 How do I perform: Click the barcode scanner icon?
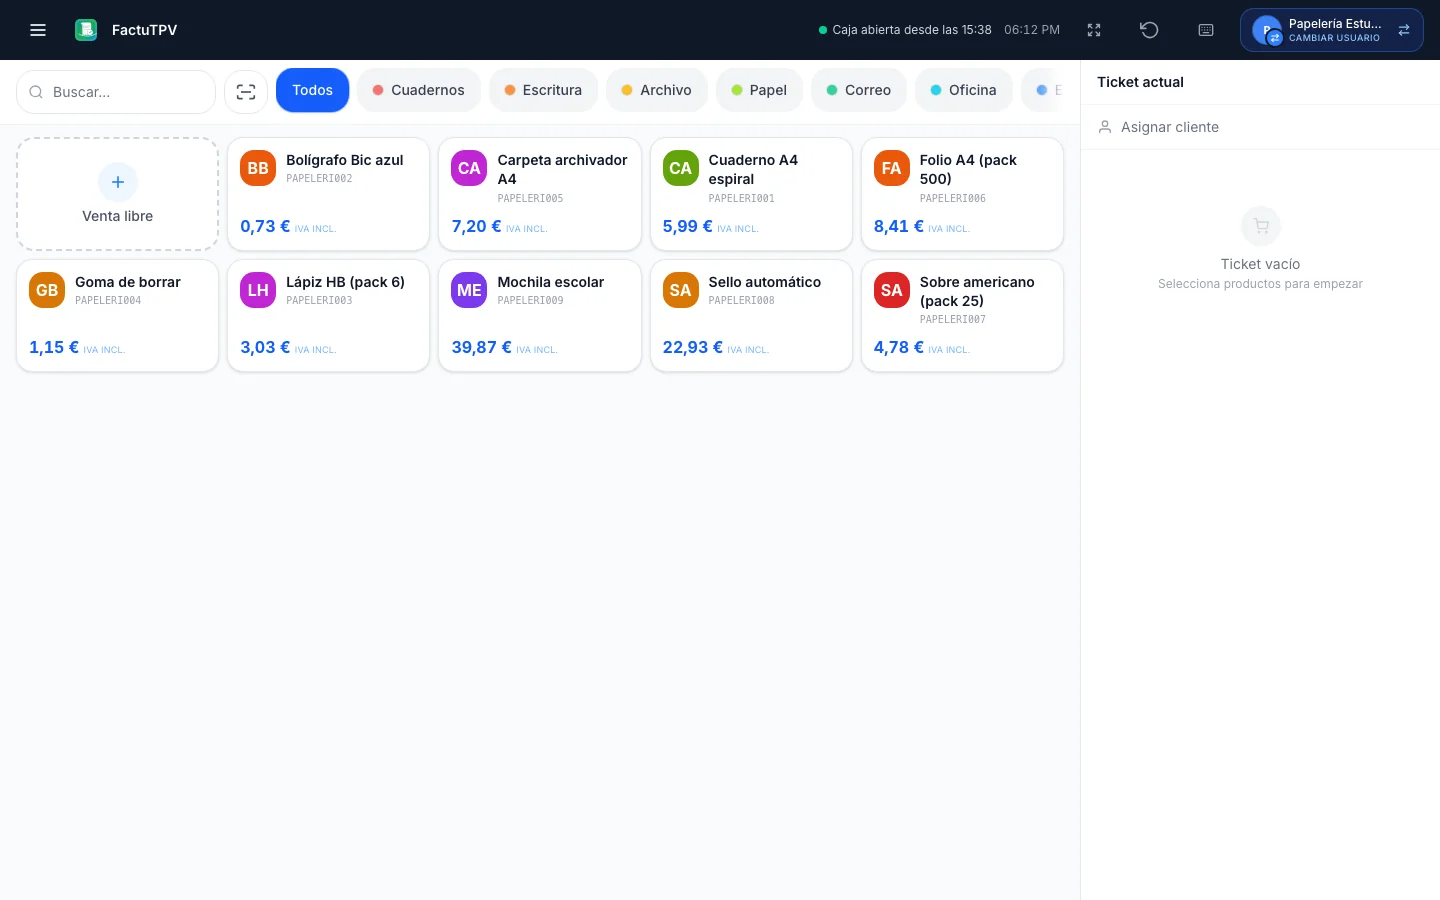[x=246, y=92]
